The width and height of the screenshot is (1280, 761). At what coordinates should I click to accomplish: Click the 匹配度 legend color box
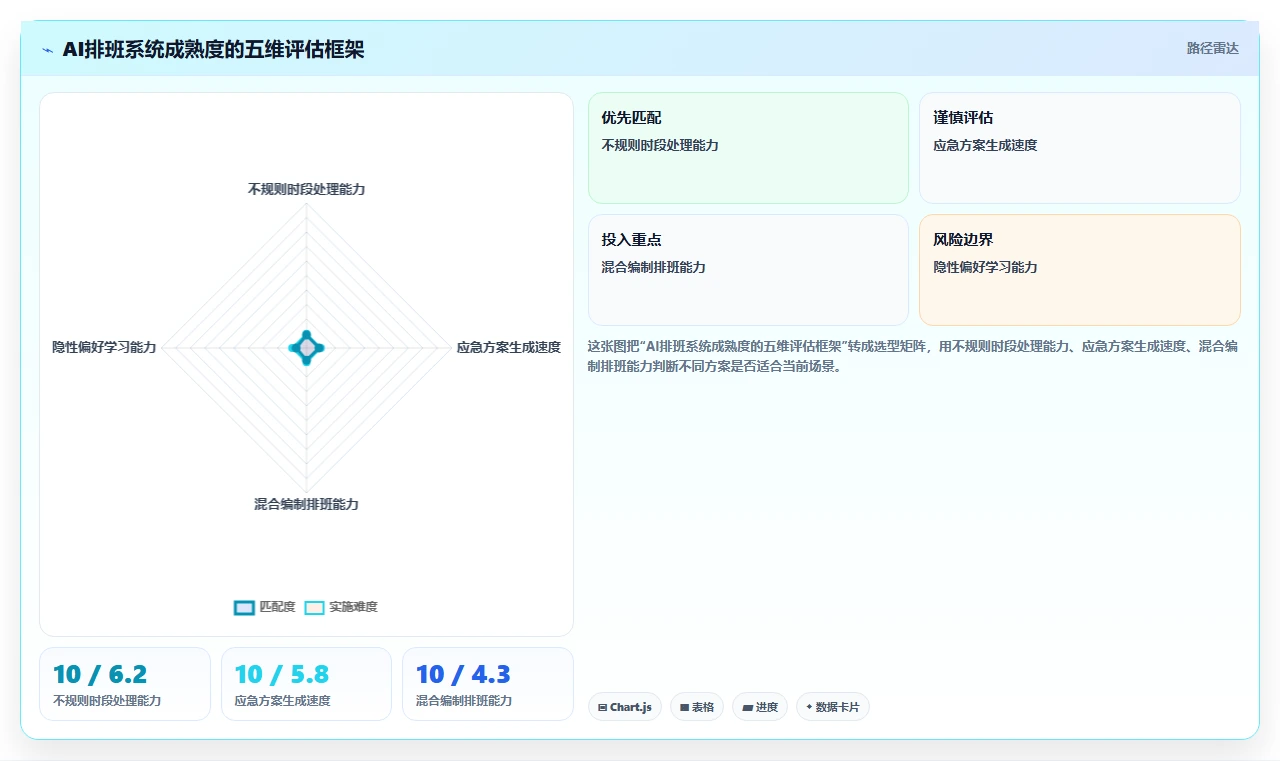pos(244,607)
